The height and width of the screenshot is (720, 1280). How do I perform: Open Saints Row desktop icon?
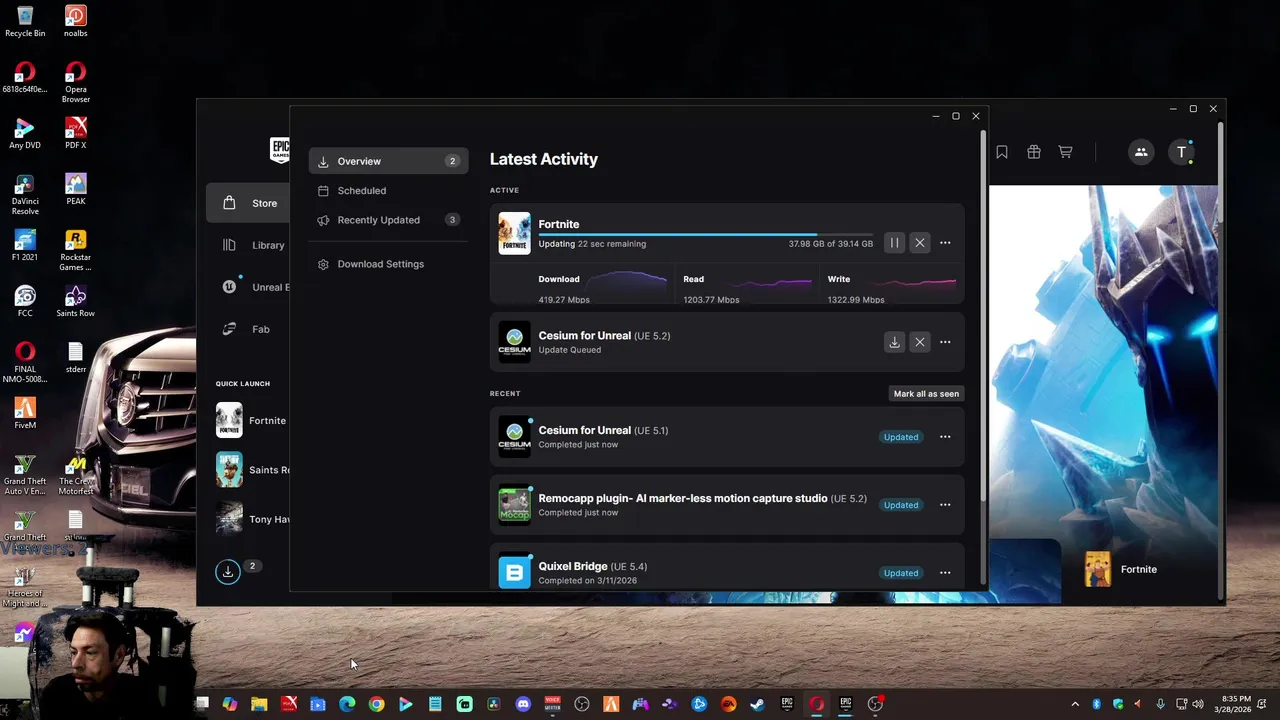click(76, 301)
